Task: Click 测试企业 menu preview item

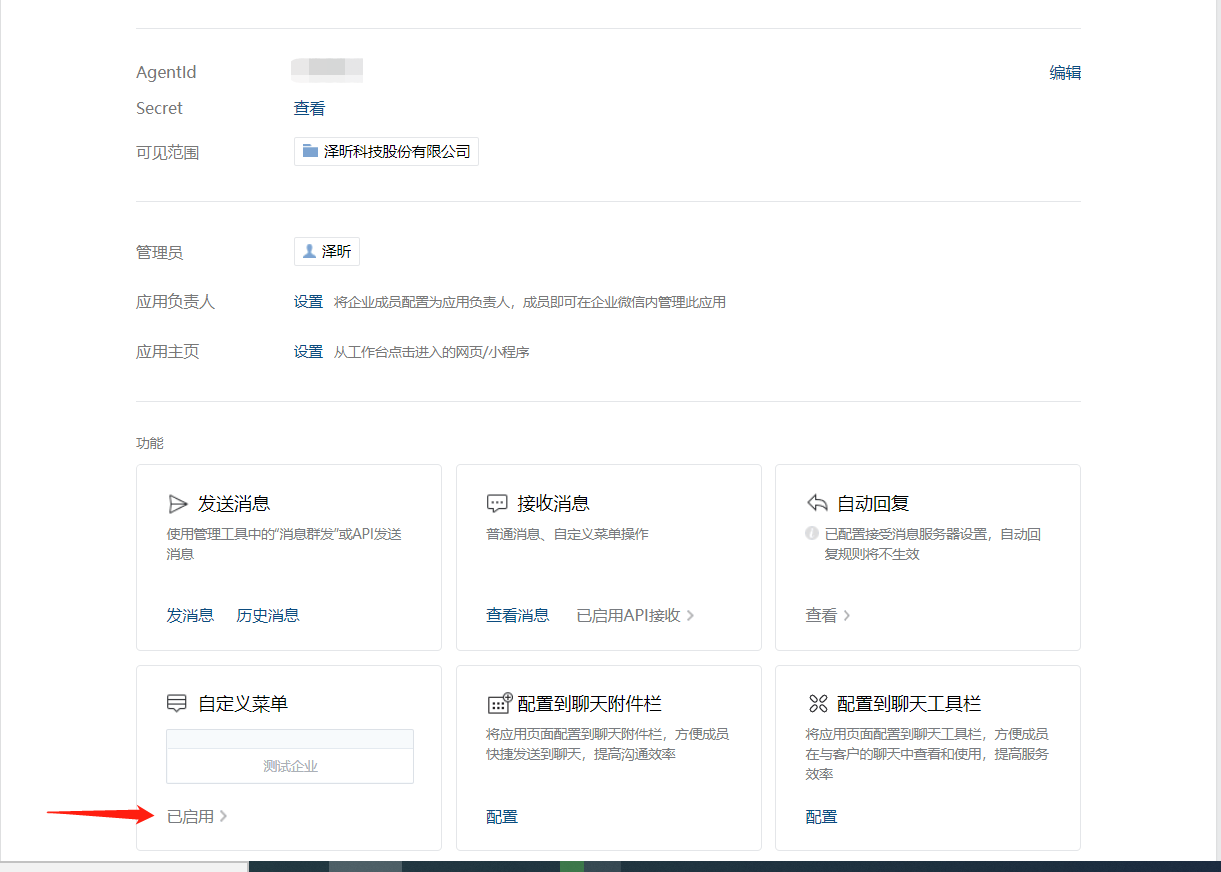Action: pyautogui.click(x=290, y=766)
